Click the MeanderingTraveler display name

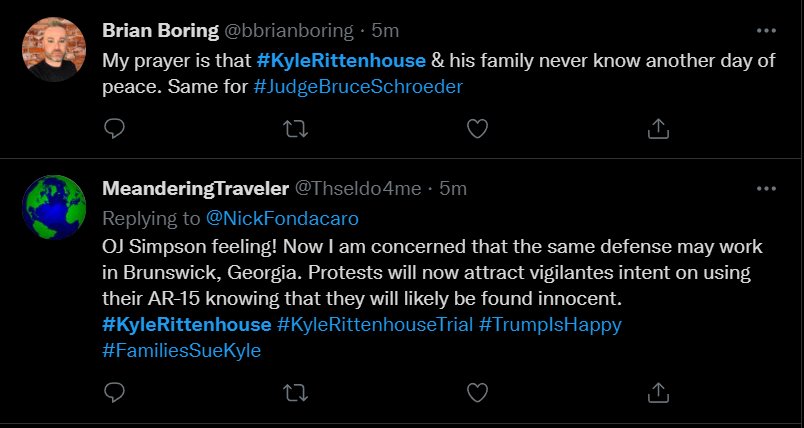click(194, 188)
